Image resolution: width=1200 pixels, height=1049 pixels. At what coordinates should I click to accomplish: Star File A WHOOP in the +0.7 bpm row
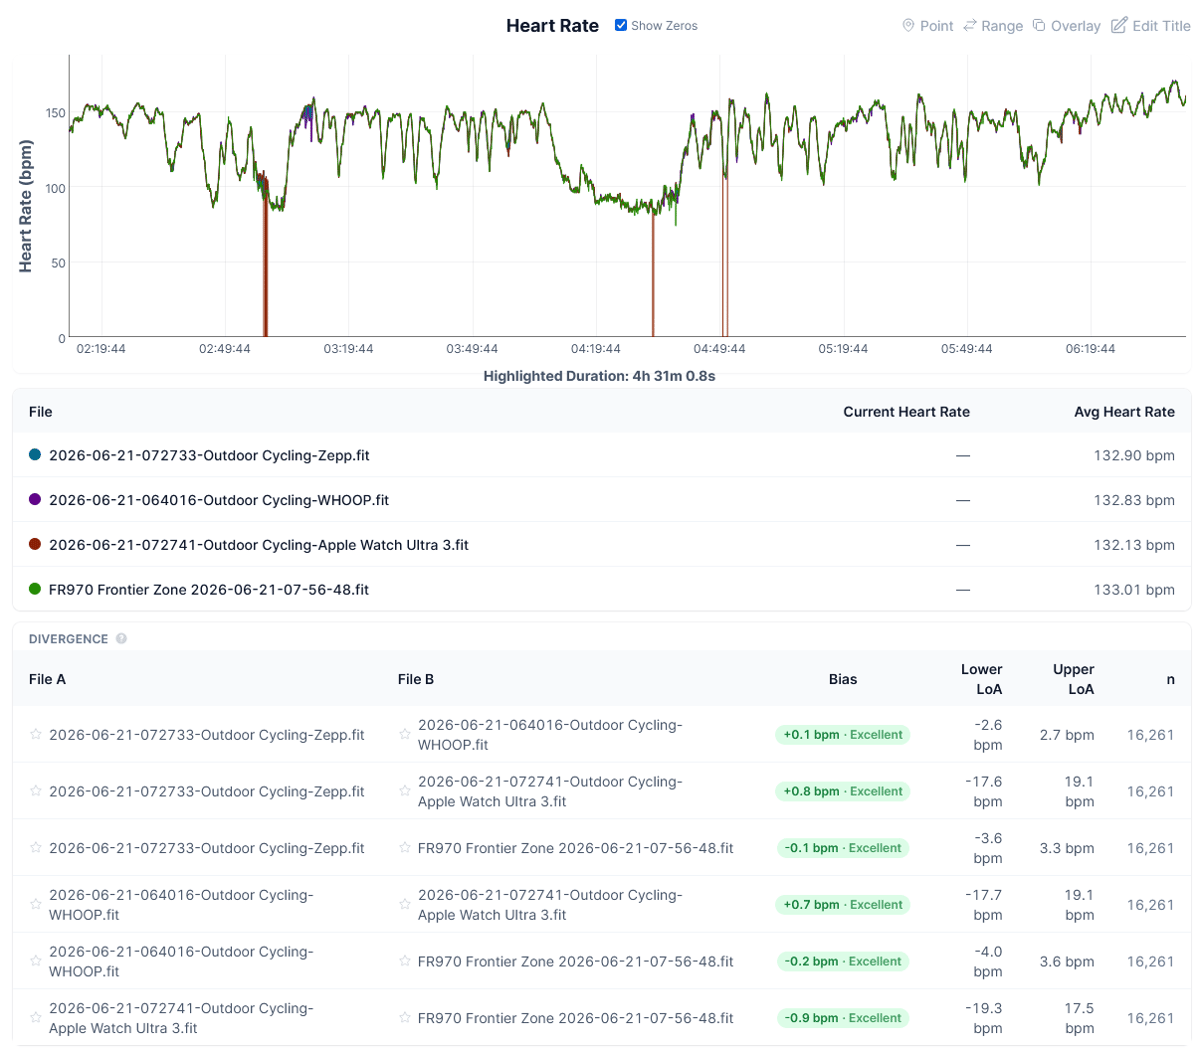click(36, 904)
